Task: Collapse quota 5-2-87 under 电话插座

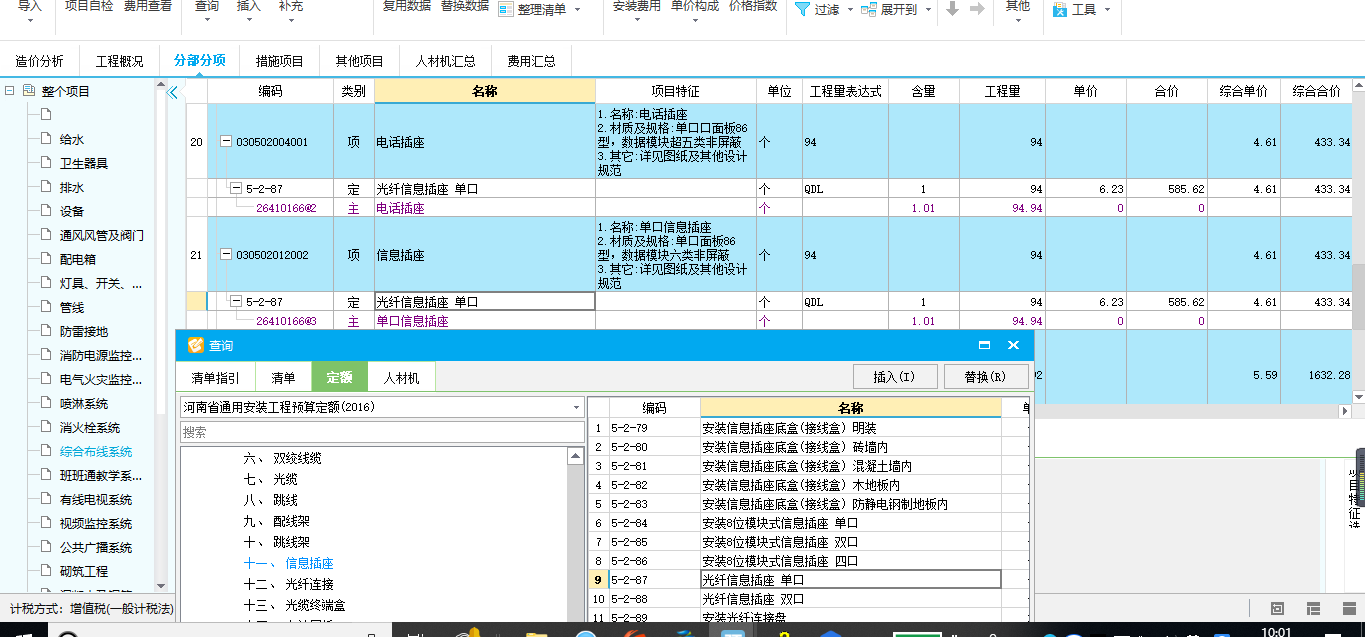Action: [236, 188]
